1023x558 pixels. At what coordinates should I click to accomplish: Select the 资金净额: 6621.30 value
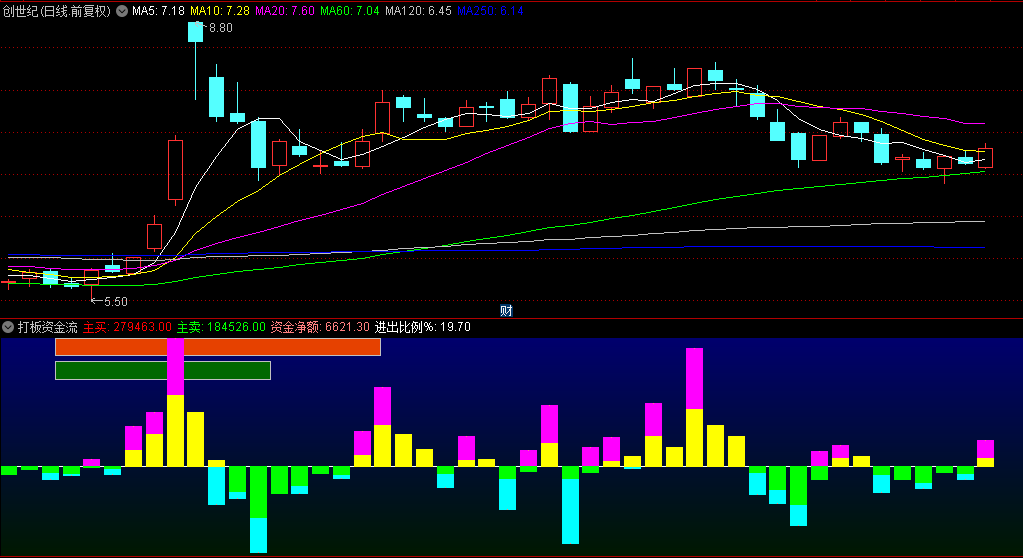(x=320, y=327)
